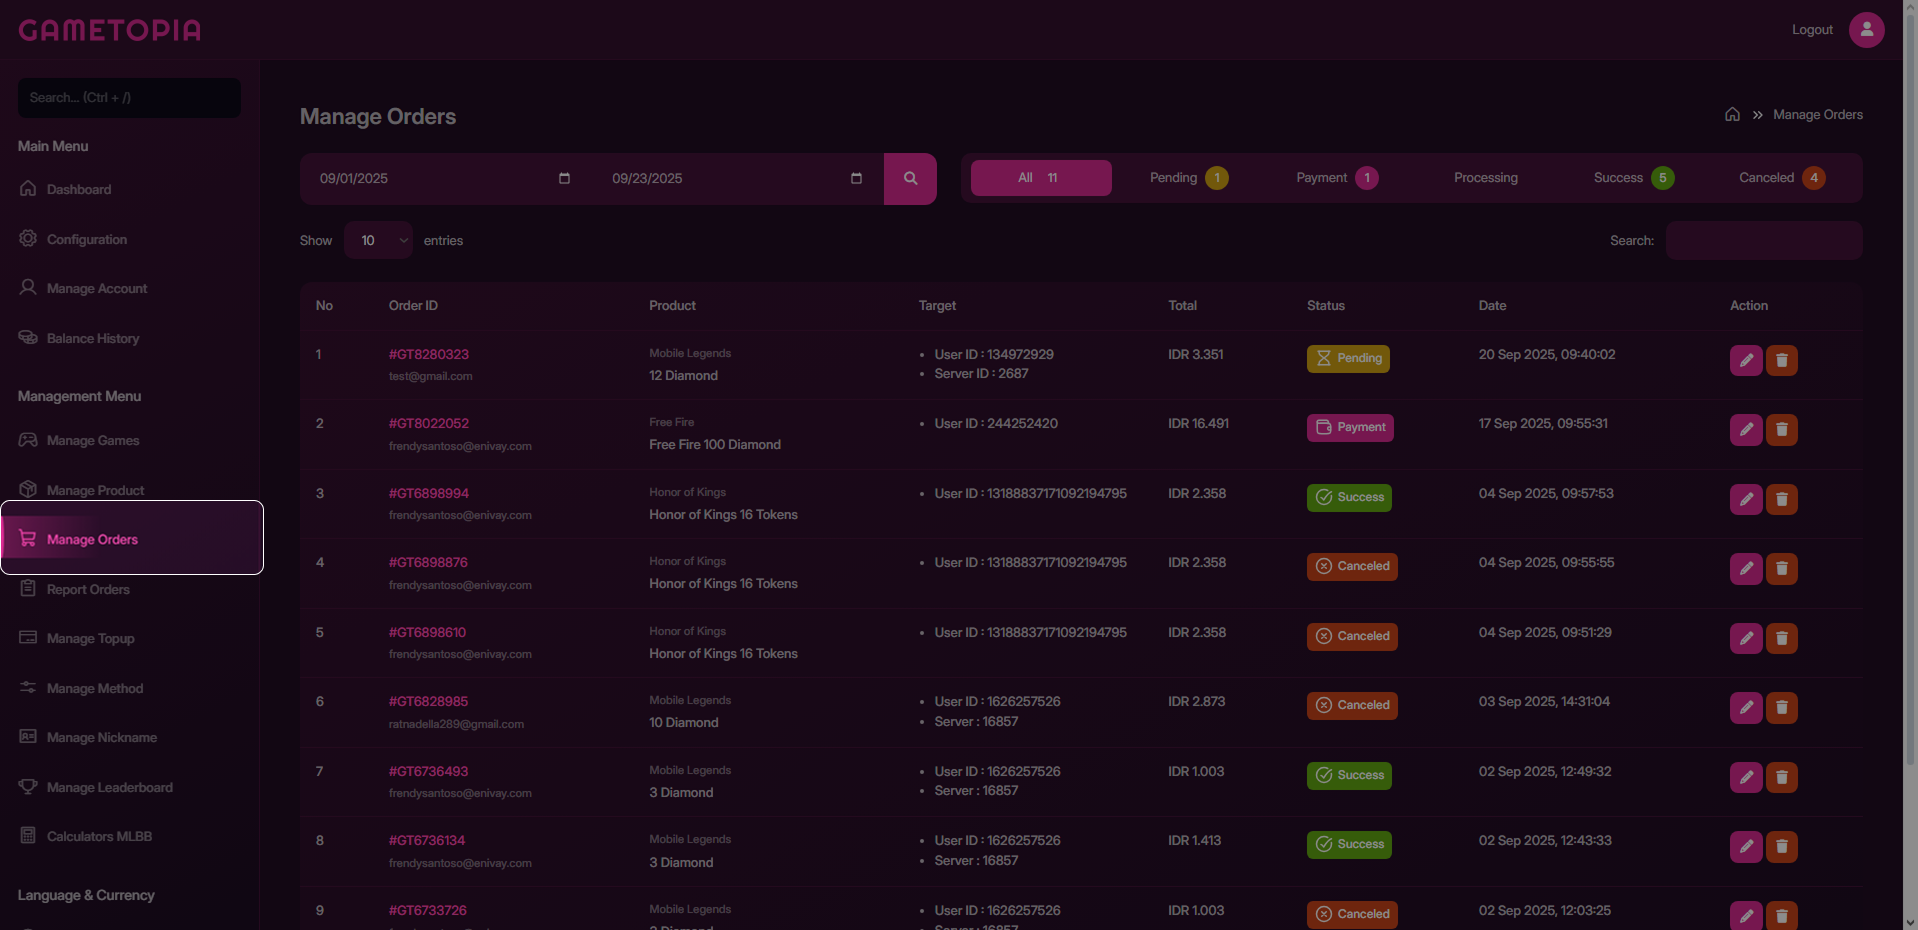Select the All orders filter tab

pyautogui.click(x=1041, y=178)
